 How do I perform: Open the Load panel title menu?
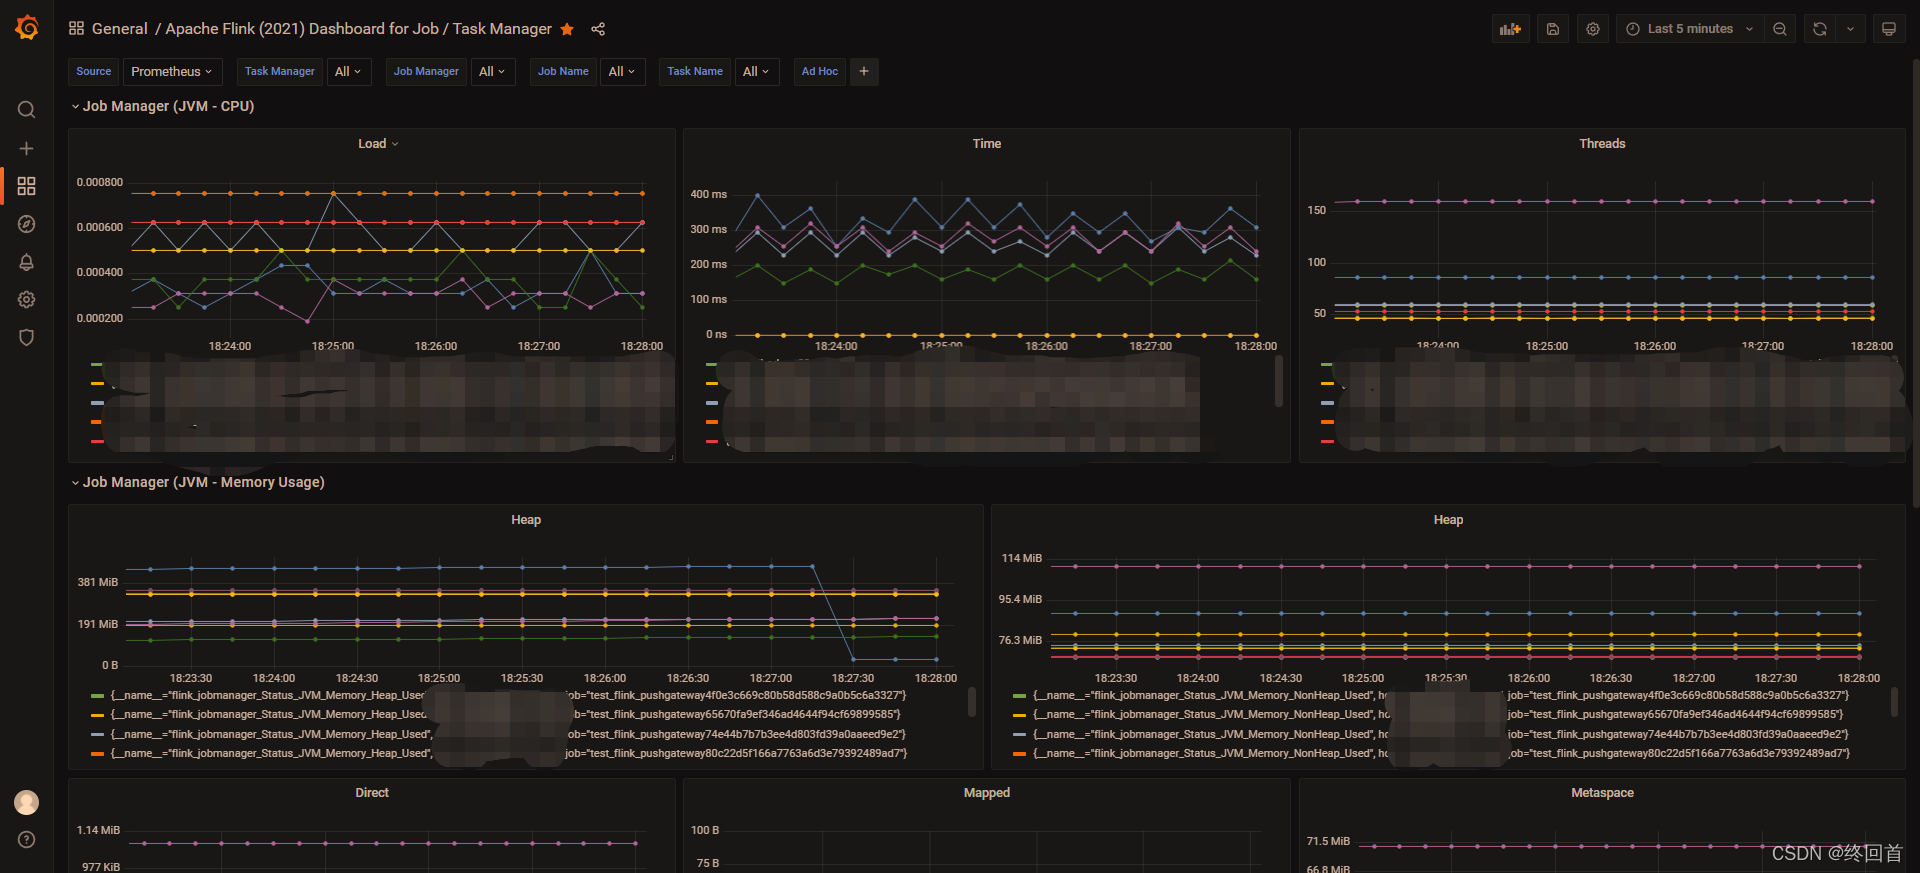pyautogui.click(x=378, y=144)
